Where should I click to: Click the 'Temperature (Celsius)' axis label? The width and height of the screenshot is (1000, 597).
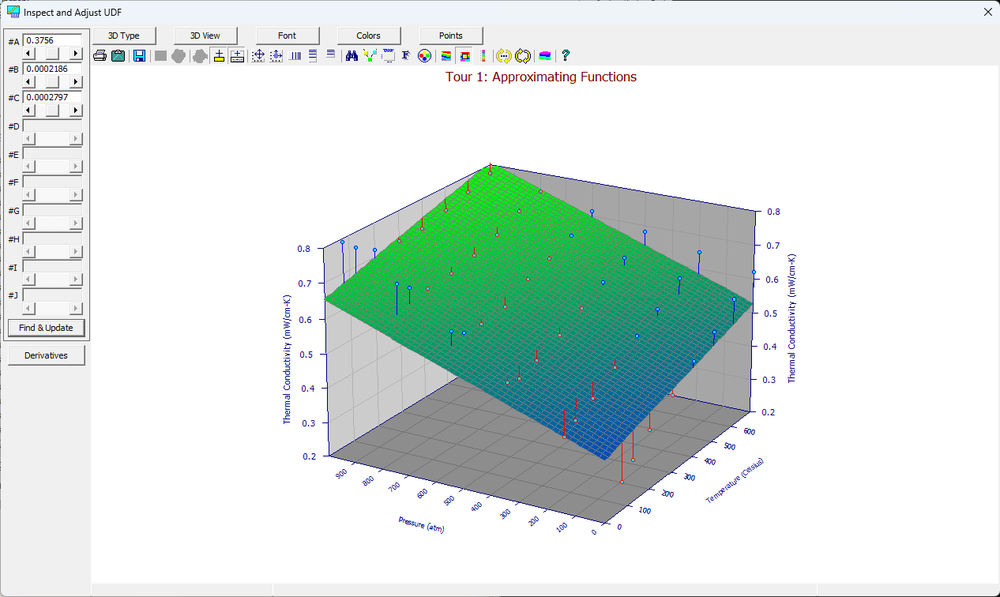click(734, 480)
